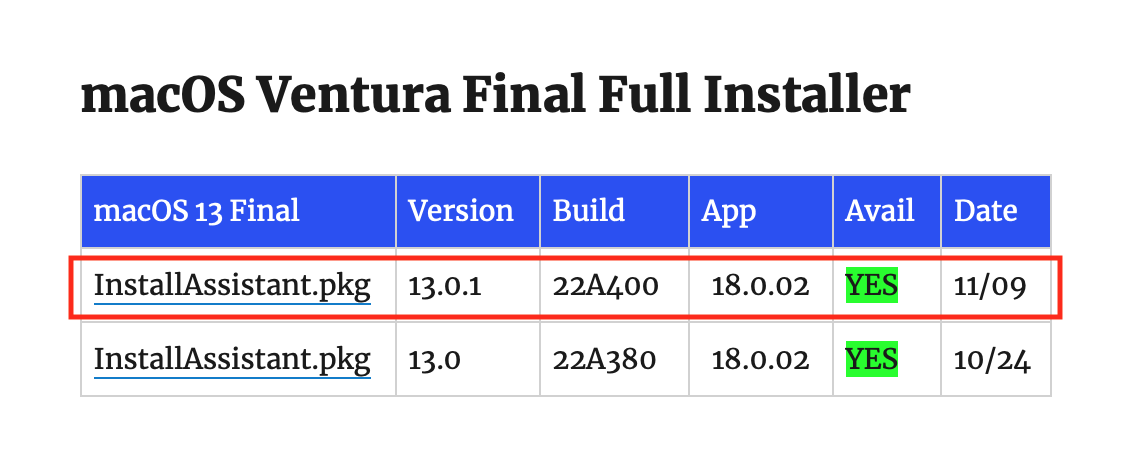Select the 22A380 build number cell
Image resolution: width=1134 pixels, height=462 pixels.
coord(606,360)
